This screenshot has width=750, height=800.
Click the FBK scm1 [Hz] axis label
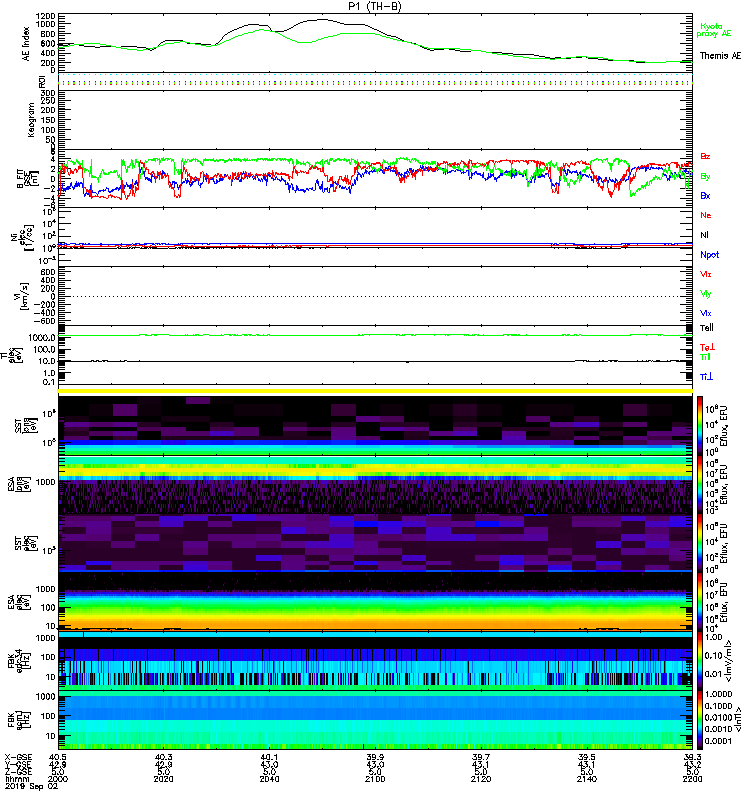tap(17, 719)
